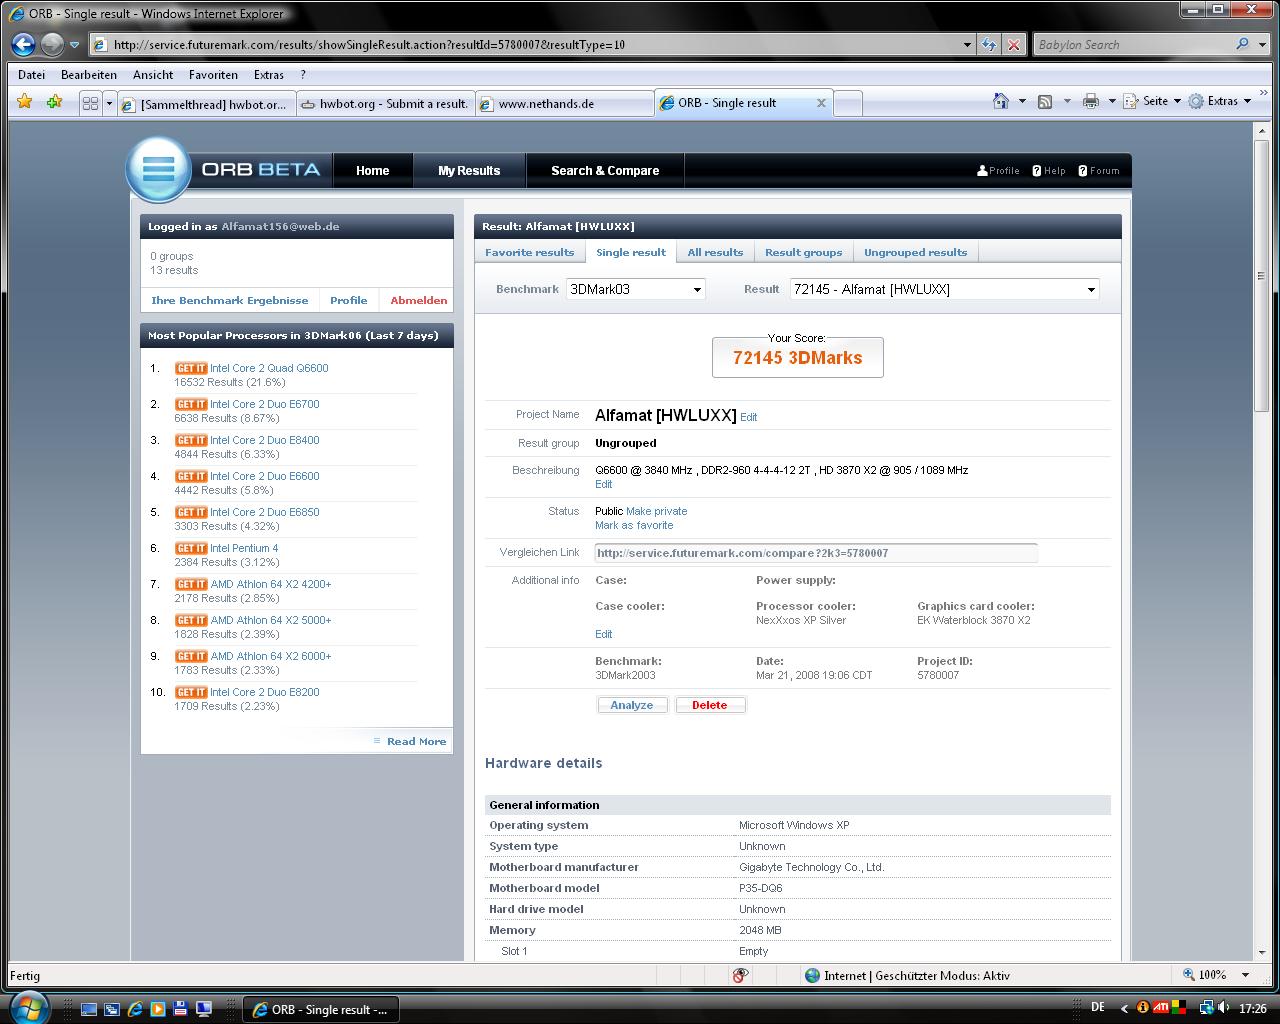
Task: Click the Print icon in toolbar
Action: (1091, 101)
